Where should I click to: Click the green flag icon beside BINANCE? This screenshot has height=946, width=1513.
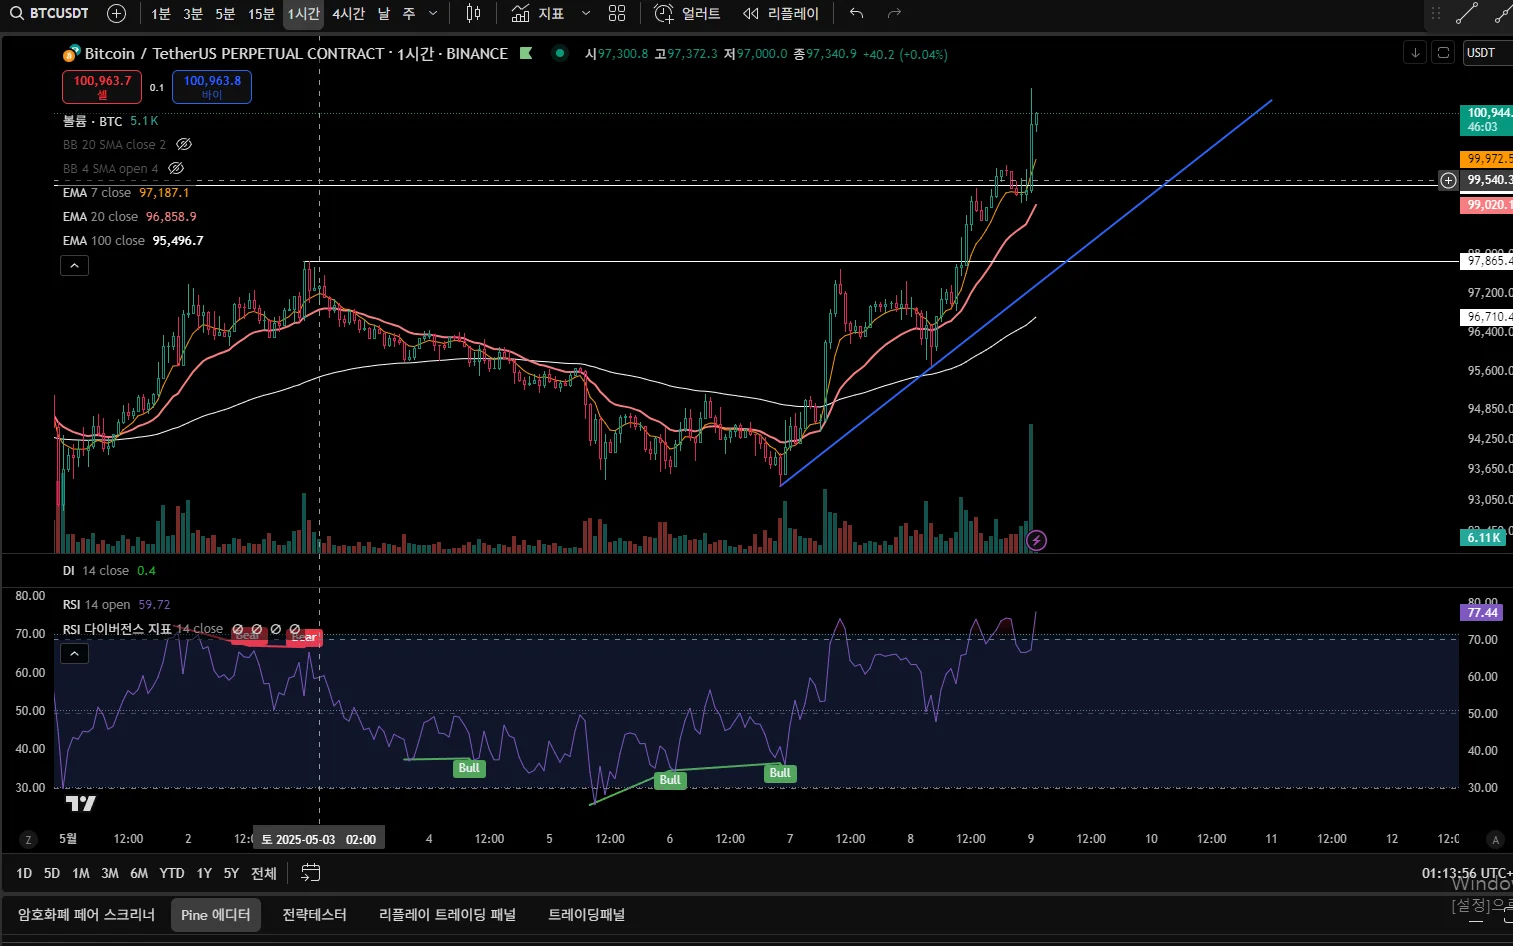526,53
